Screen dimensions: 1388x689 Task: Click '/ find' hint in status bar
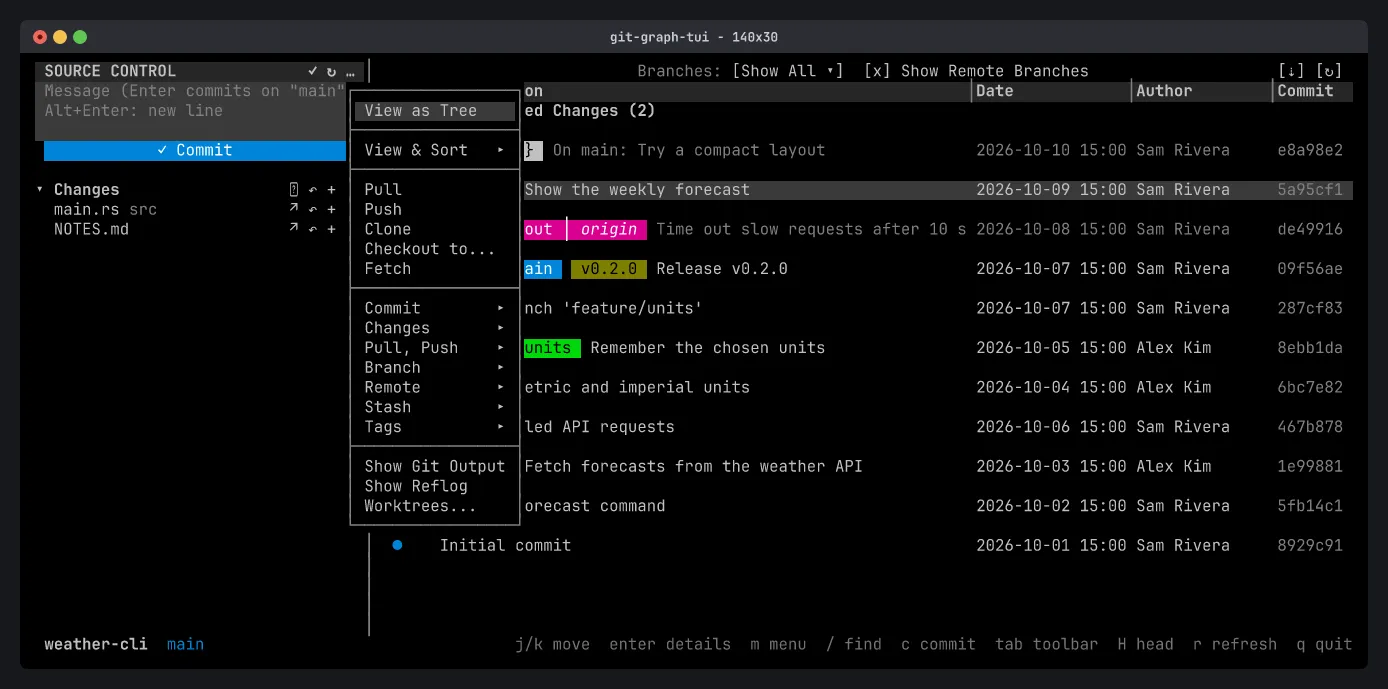tap(854, 644)
